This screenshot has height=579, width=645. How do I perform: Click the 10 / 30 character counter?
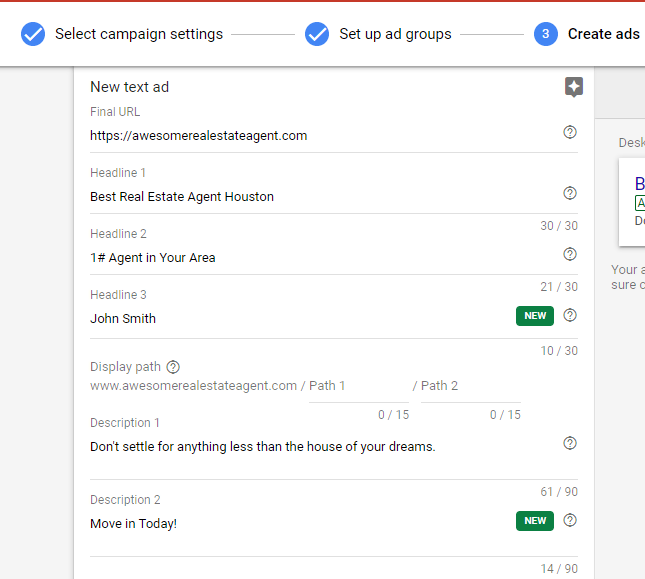tap(559, 351)
